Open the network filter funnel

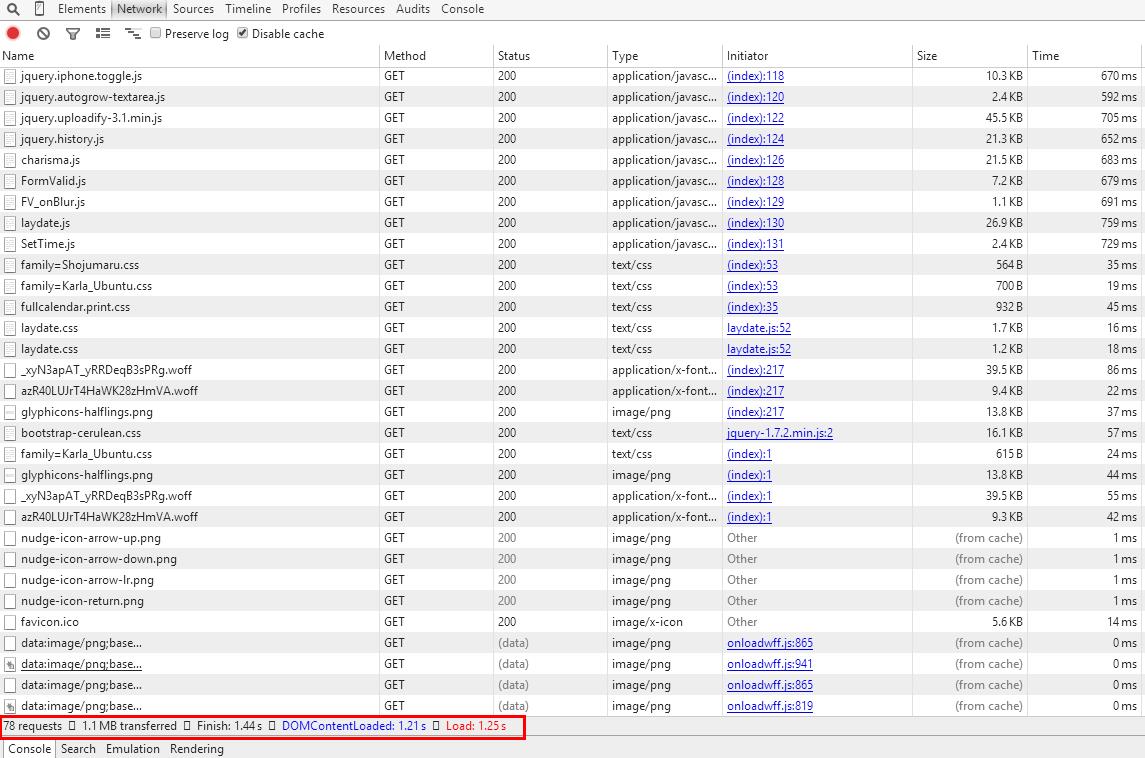tap(73, 33)
